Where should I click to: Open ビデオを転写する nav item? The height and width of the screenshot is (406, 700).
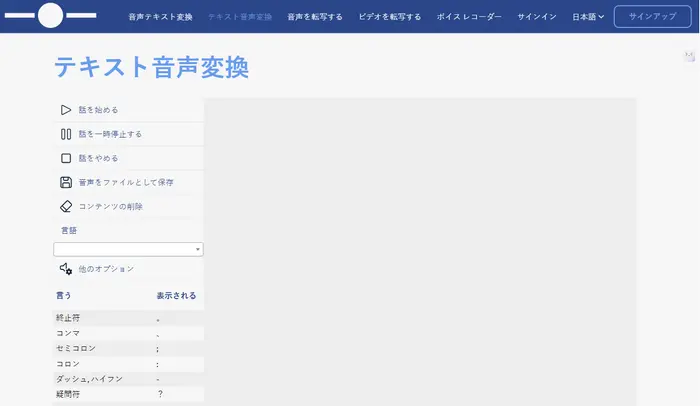click(x=390, y=17)
